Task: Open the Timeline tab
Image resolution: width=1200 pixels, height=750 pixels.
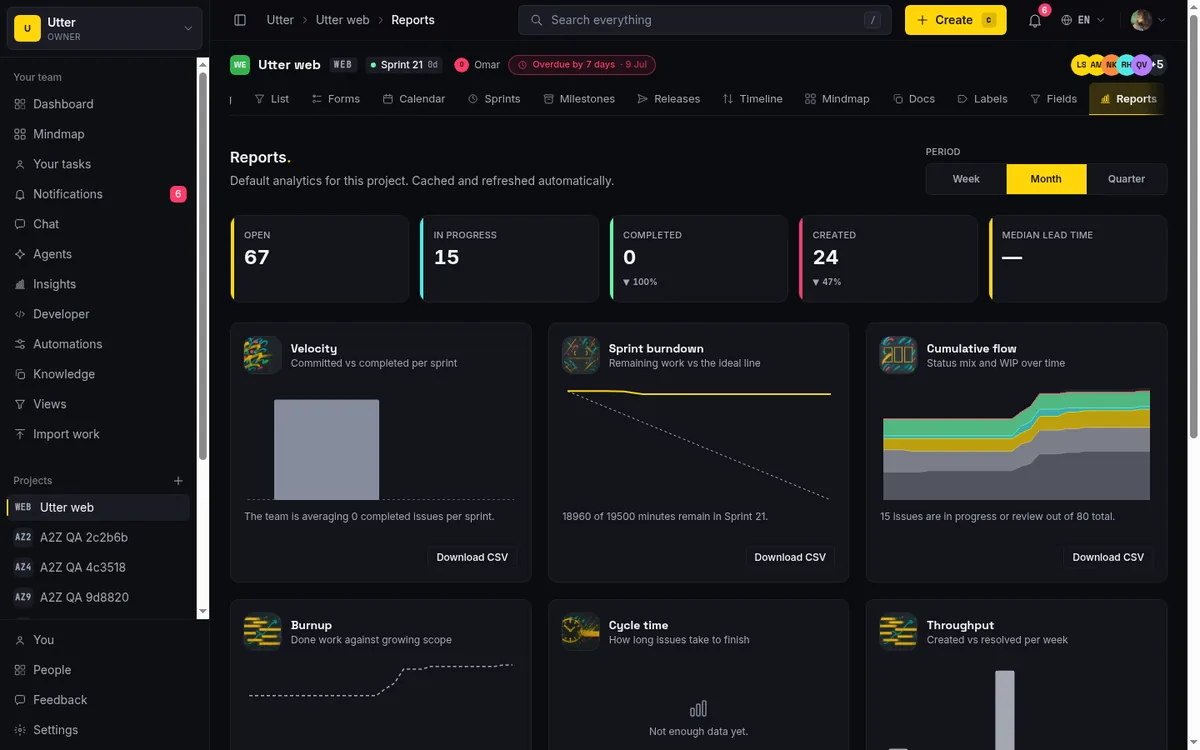Action: point(753,99)
